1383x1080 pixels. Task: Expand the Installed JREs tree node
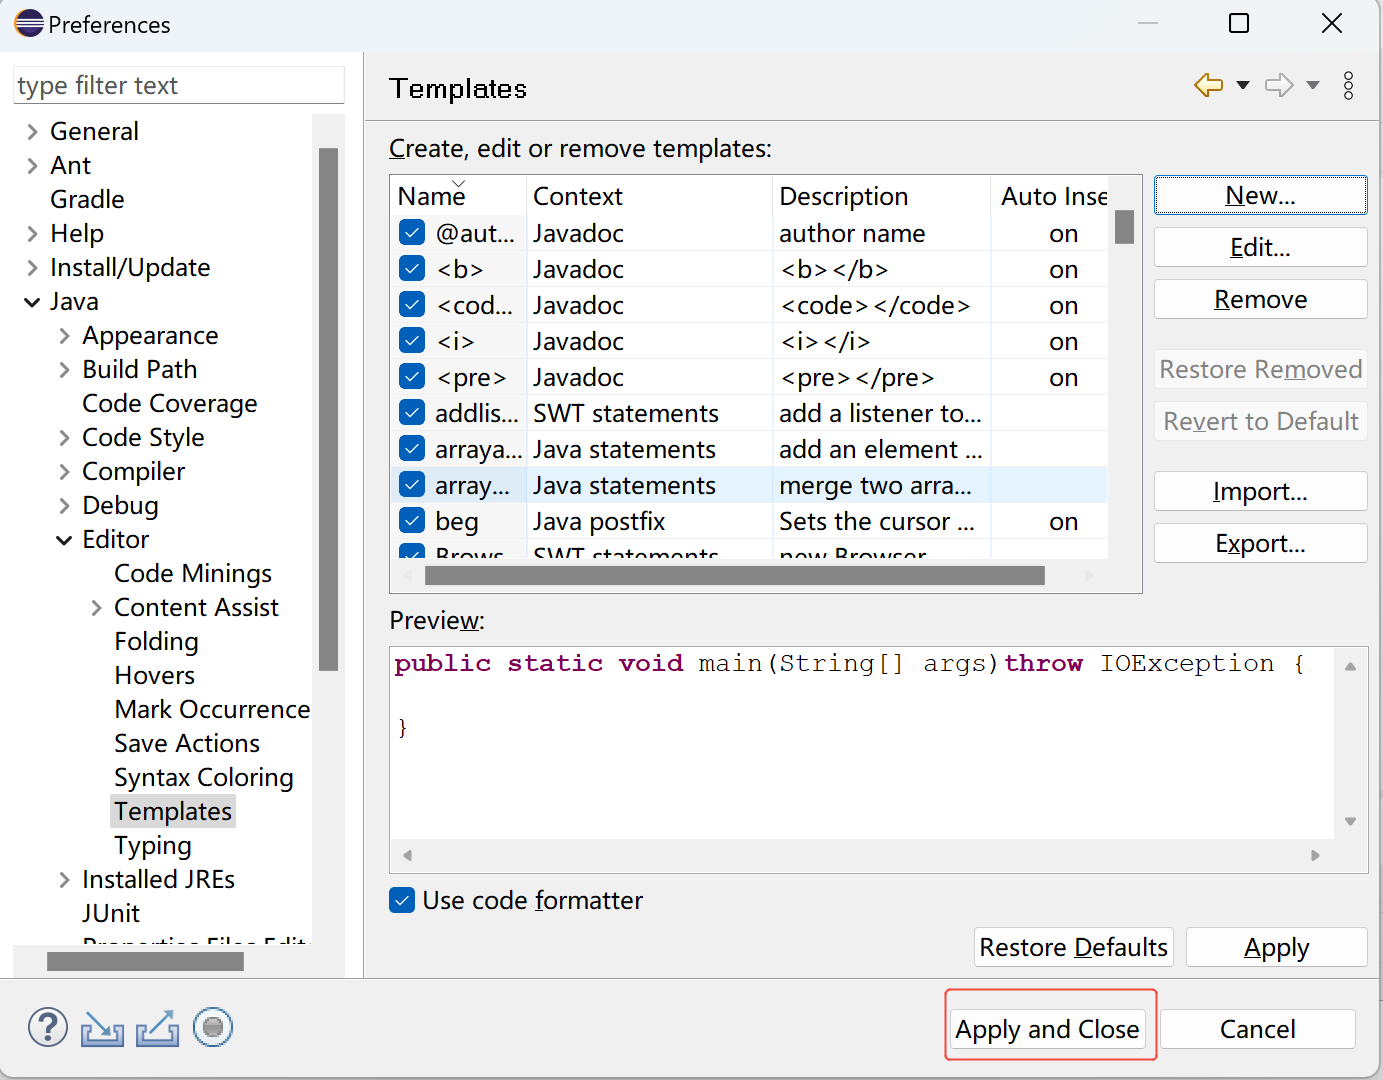pyautogui.click(x=64, y=880)
